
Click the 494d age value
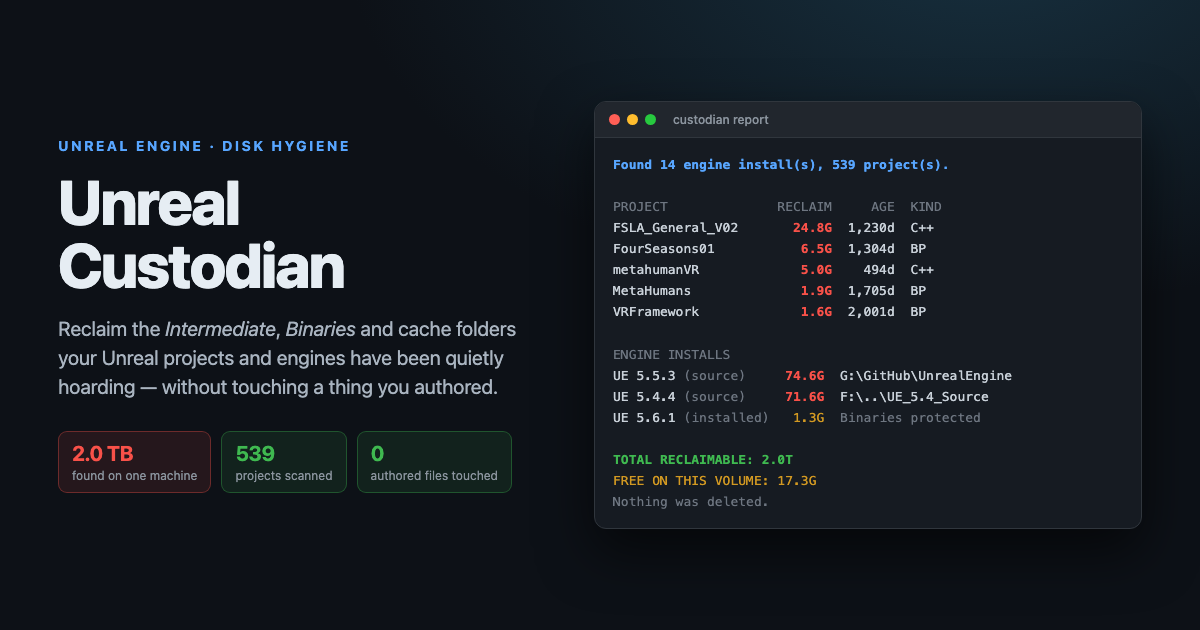coord(879,270)
